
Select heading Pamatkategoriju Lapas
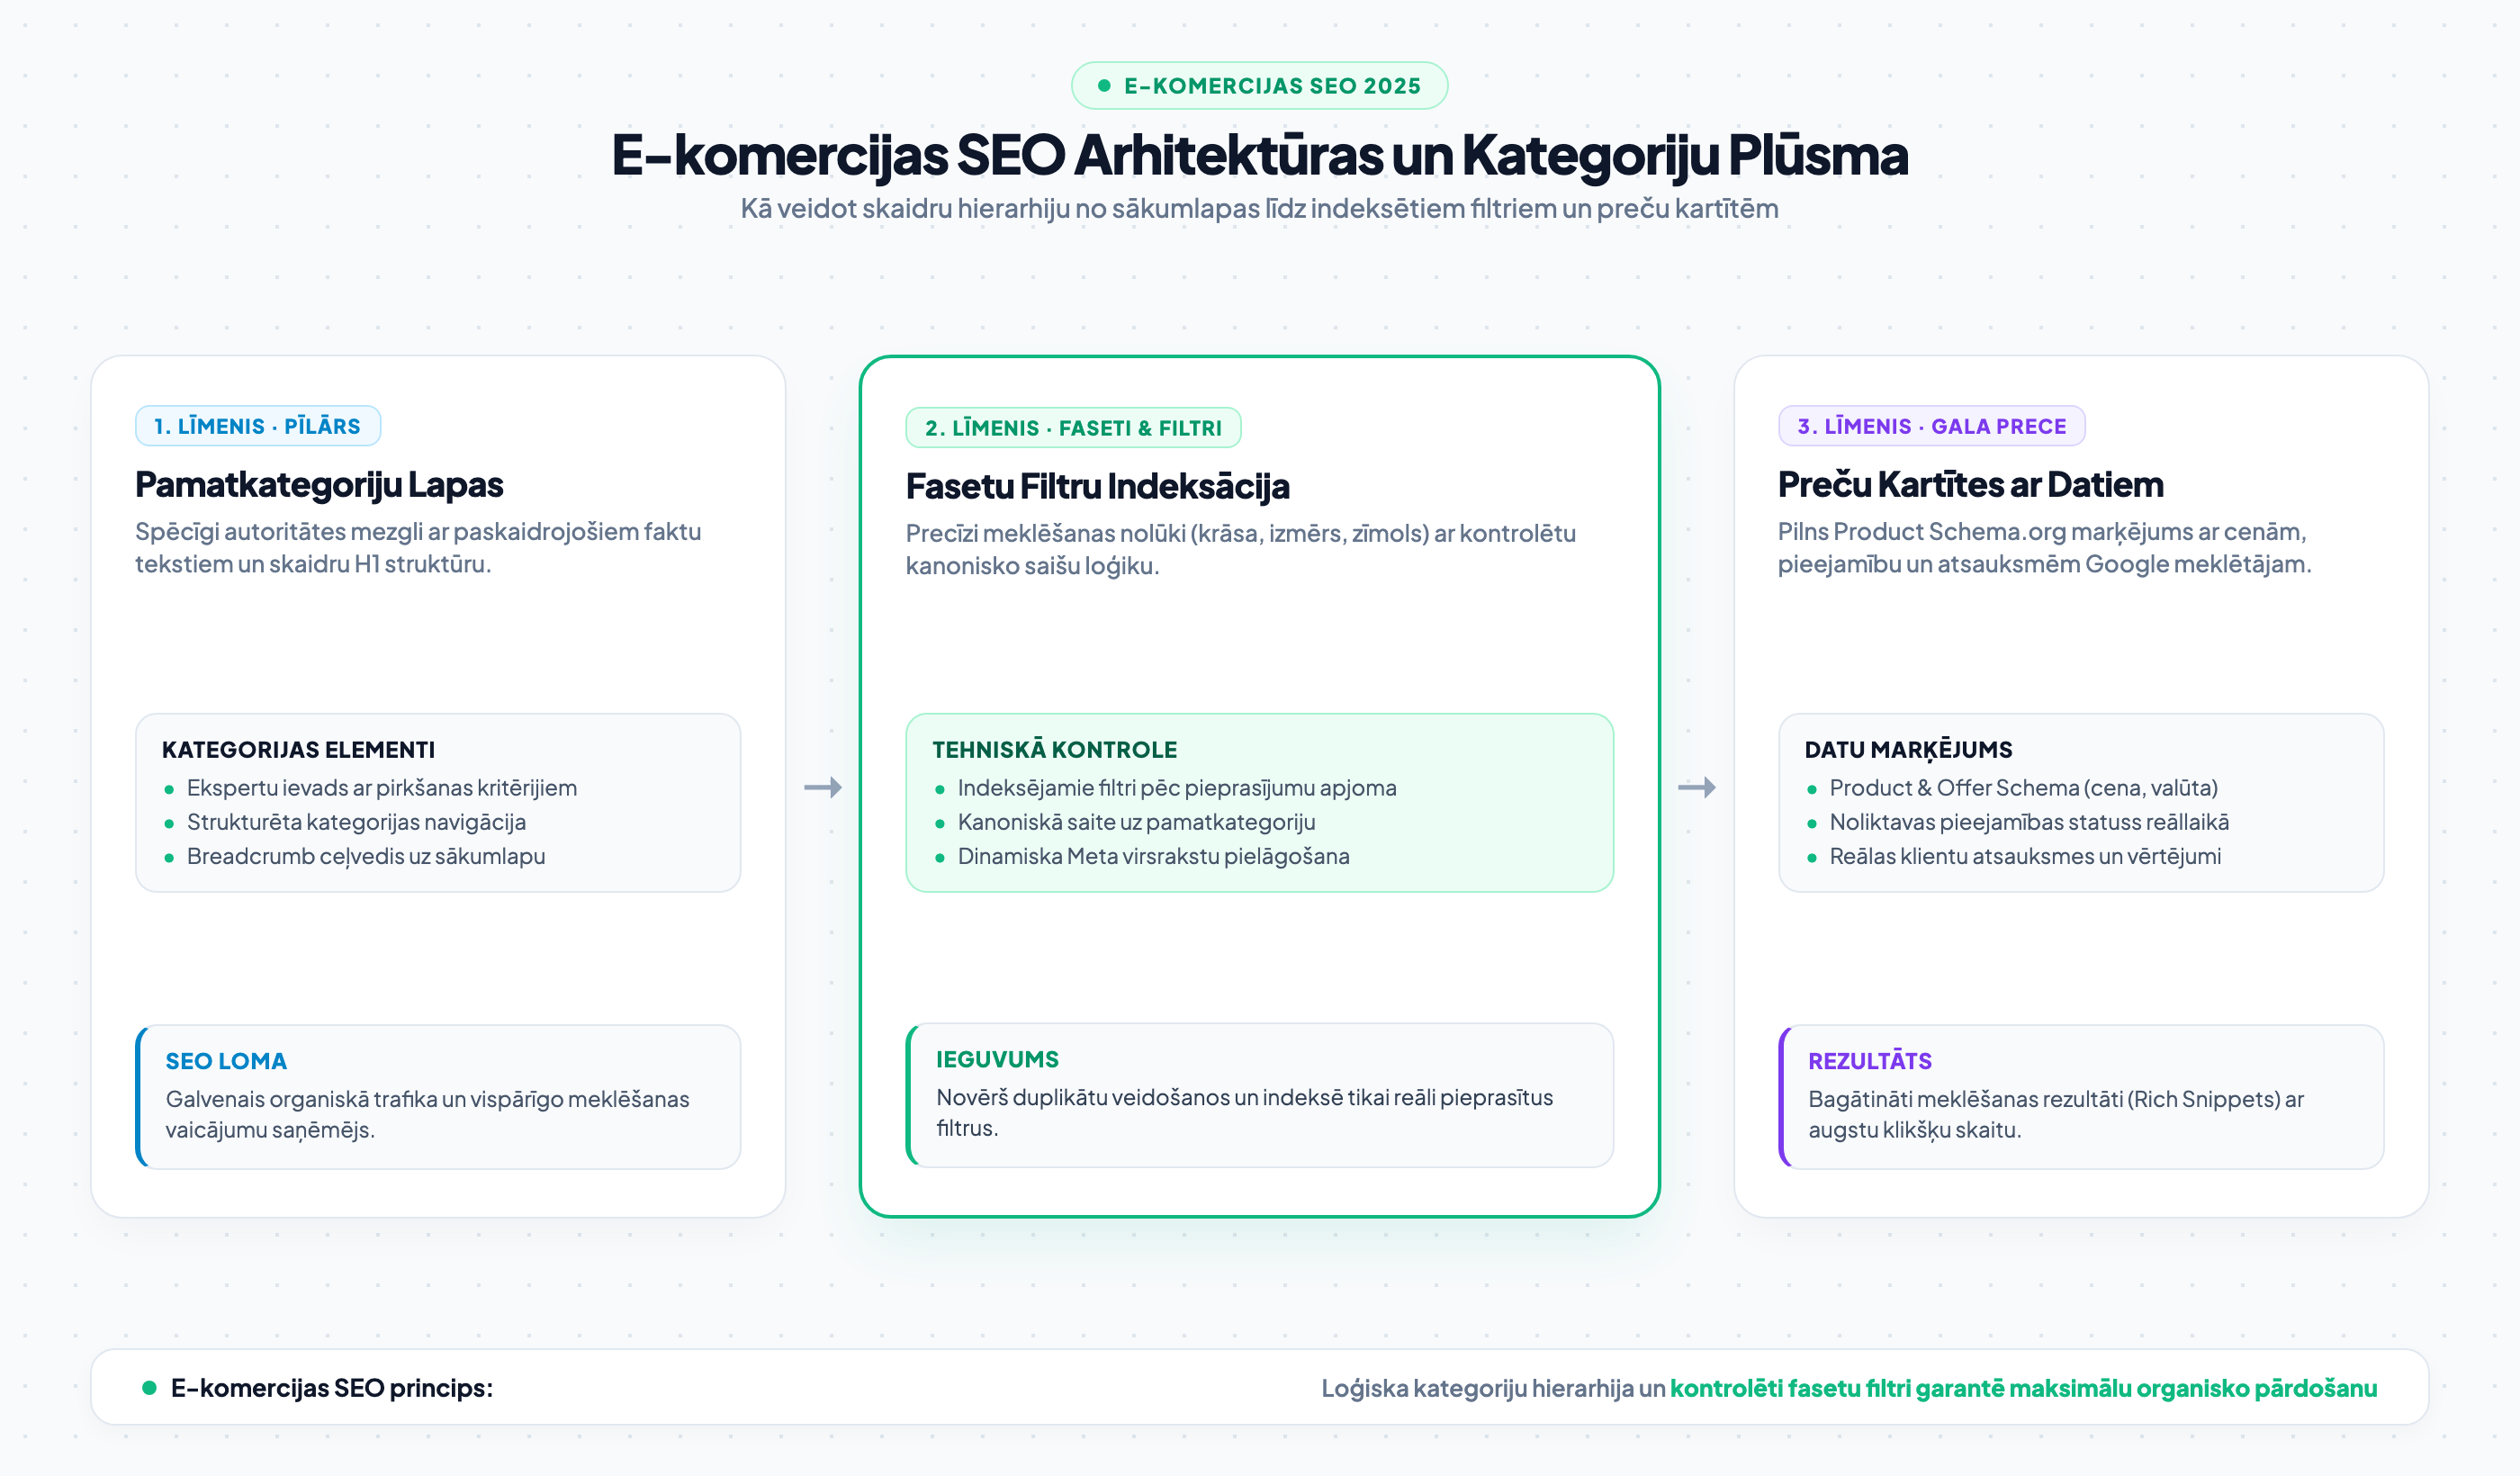319,485
